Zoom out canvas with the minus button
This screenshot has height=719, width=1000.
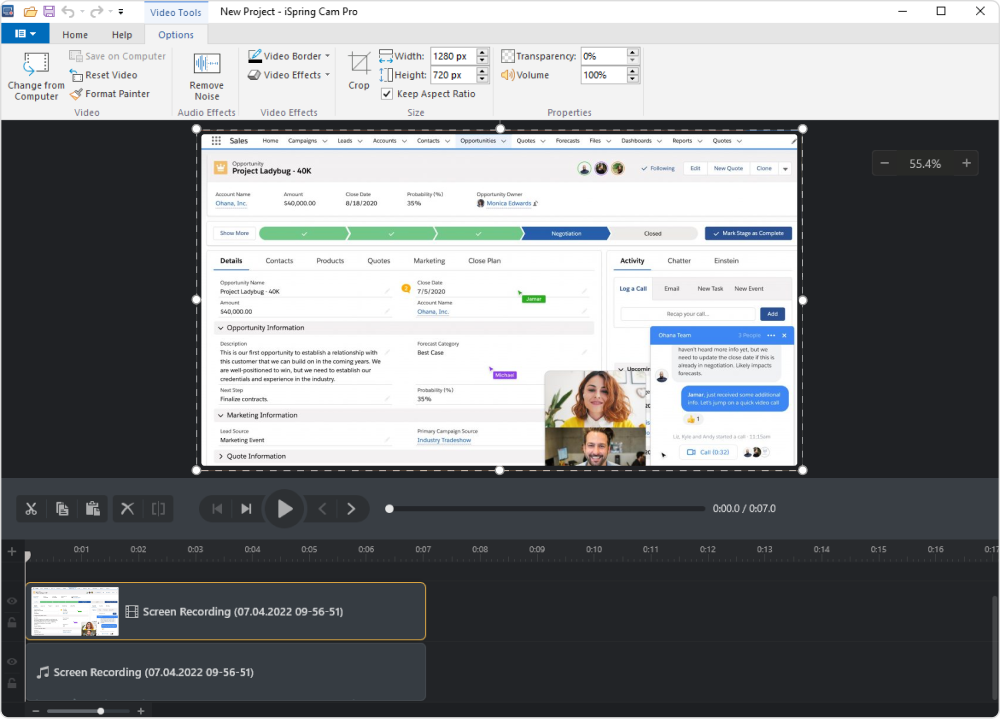(x=885, y=163)
